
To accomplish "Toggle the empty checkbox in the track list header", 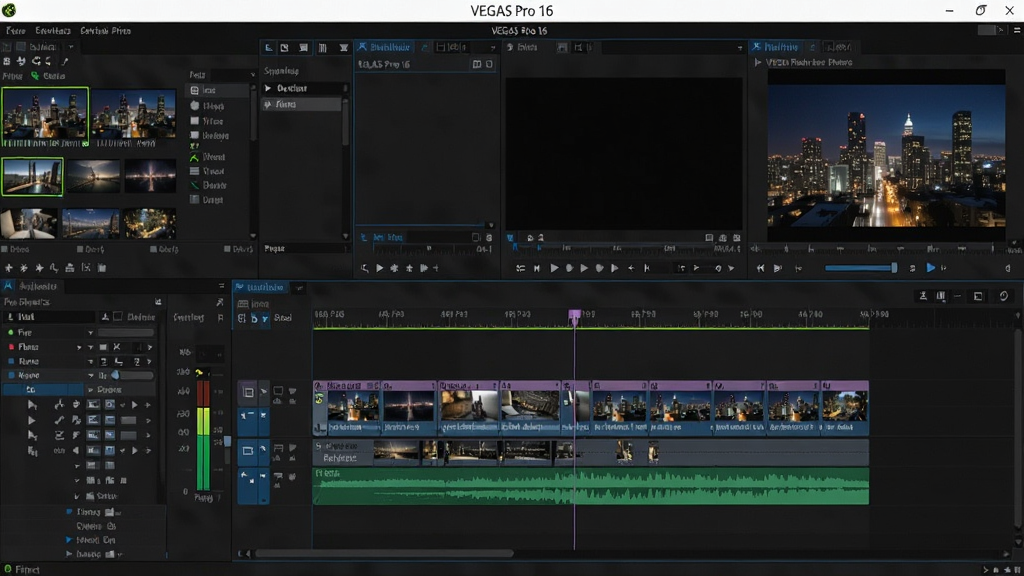I will pyautogui.click(x=118, y=317).
